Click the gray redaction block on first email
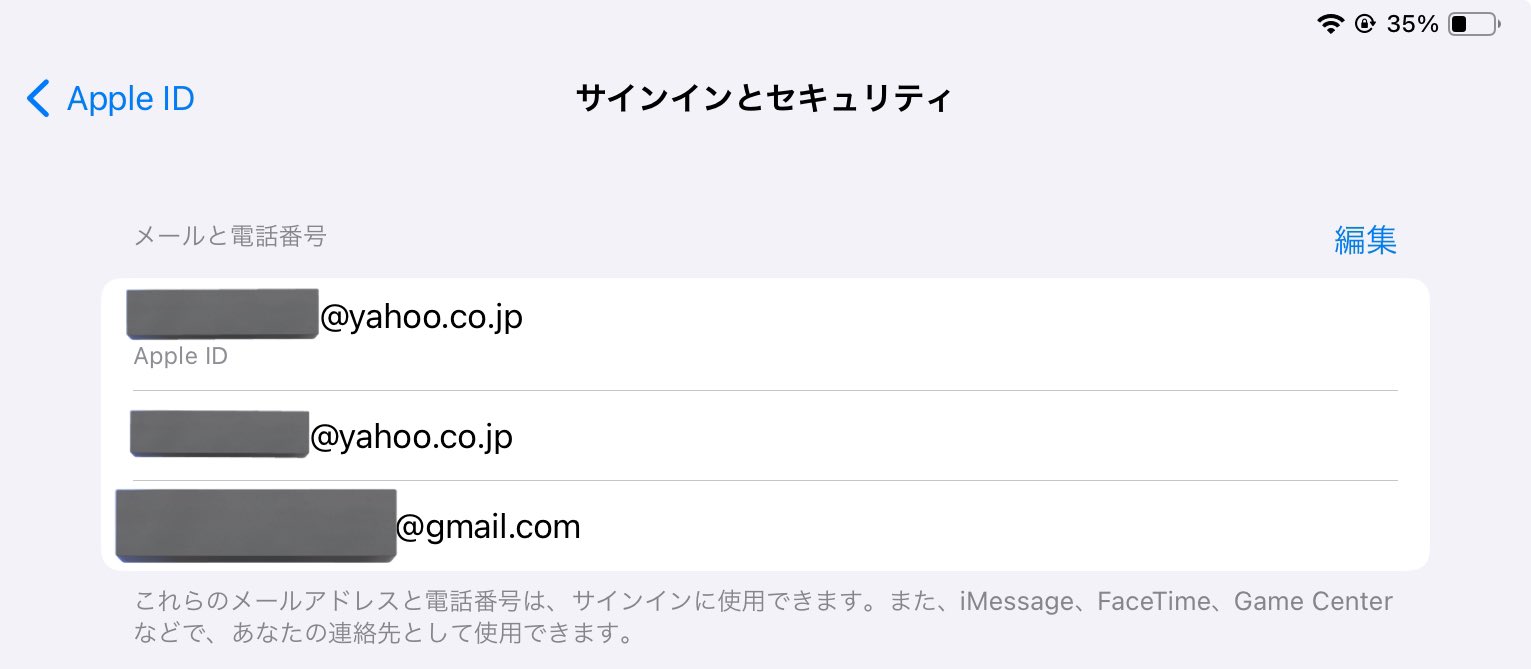 pyautogui.click(x=222, y=313)
